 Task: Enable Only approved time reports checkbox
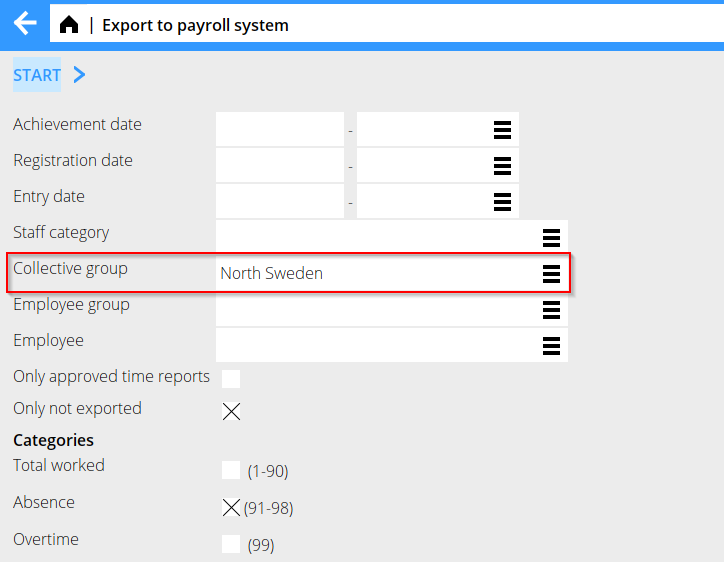[x=231, y=379]
